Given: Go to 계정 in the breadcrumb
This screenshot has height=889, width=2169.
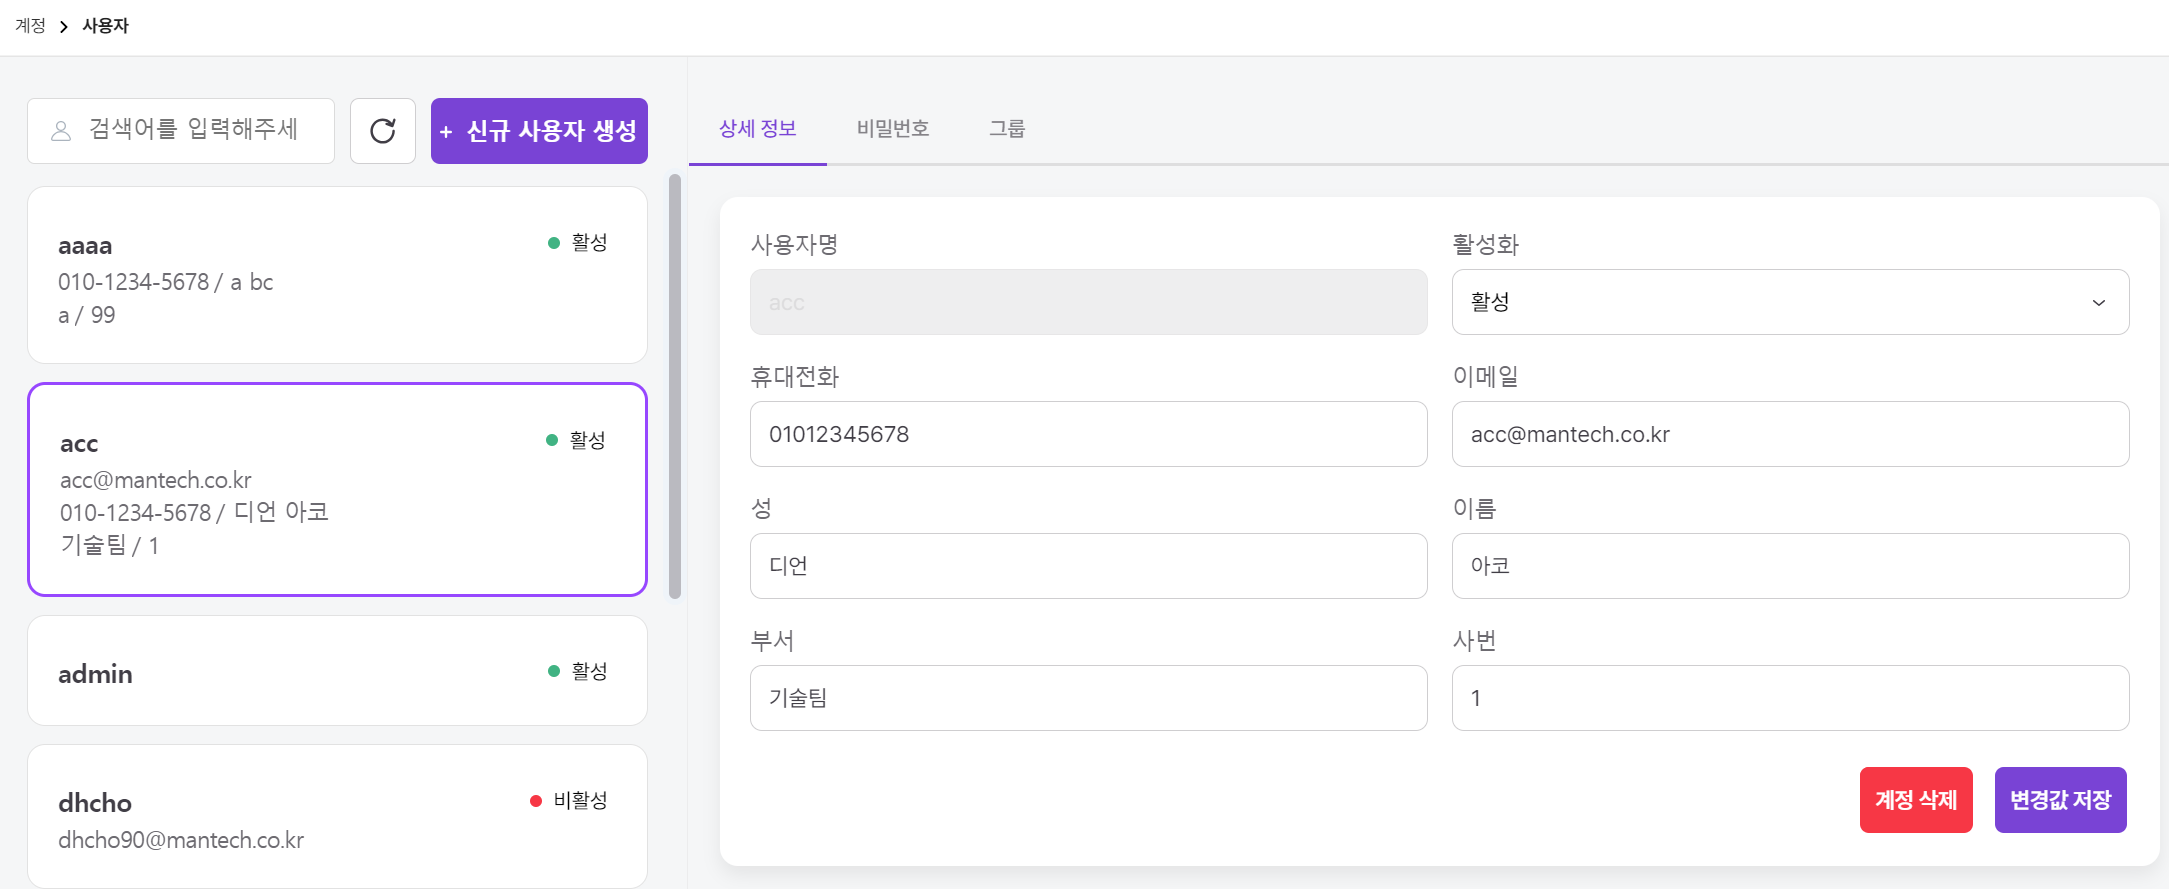Looking at the screenshot, I should [31, 26].
